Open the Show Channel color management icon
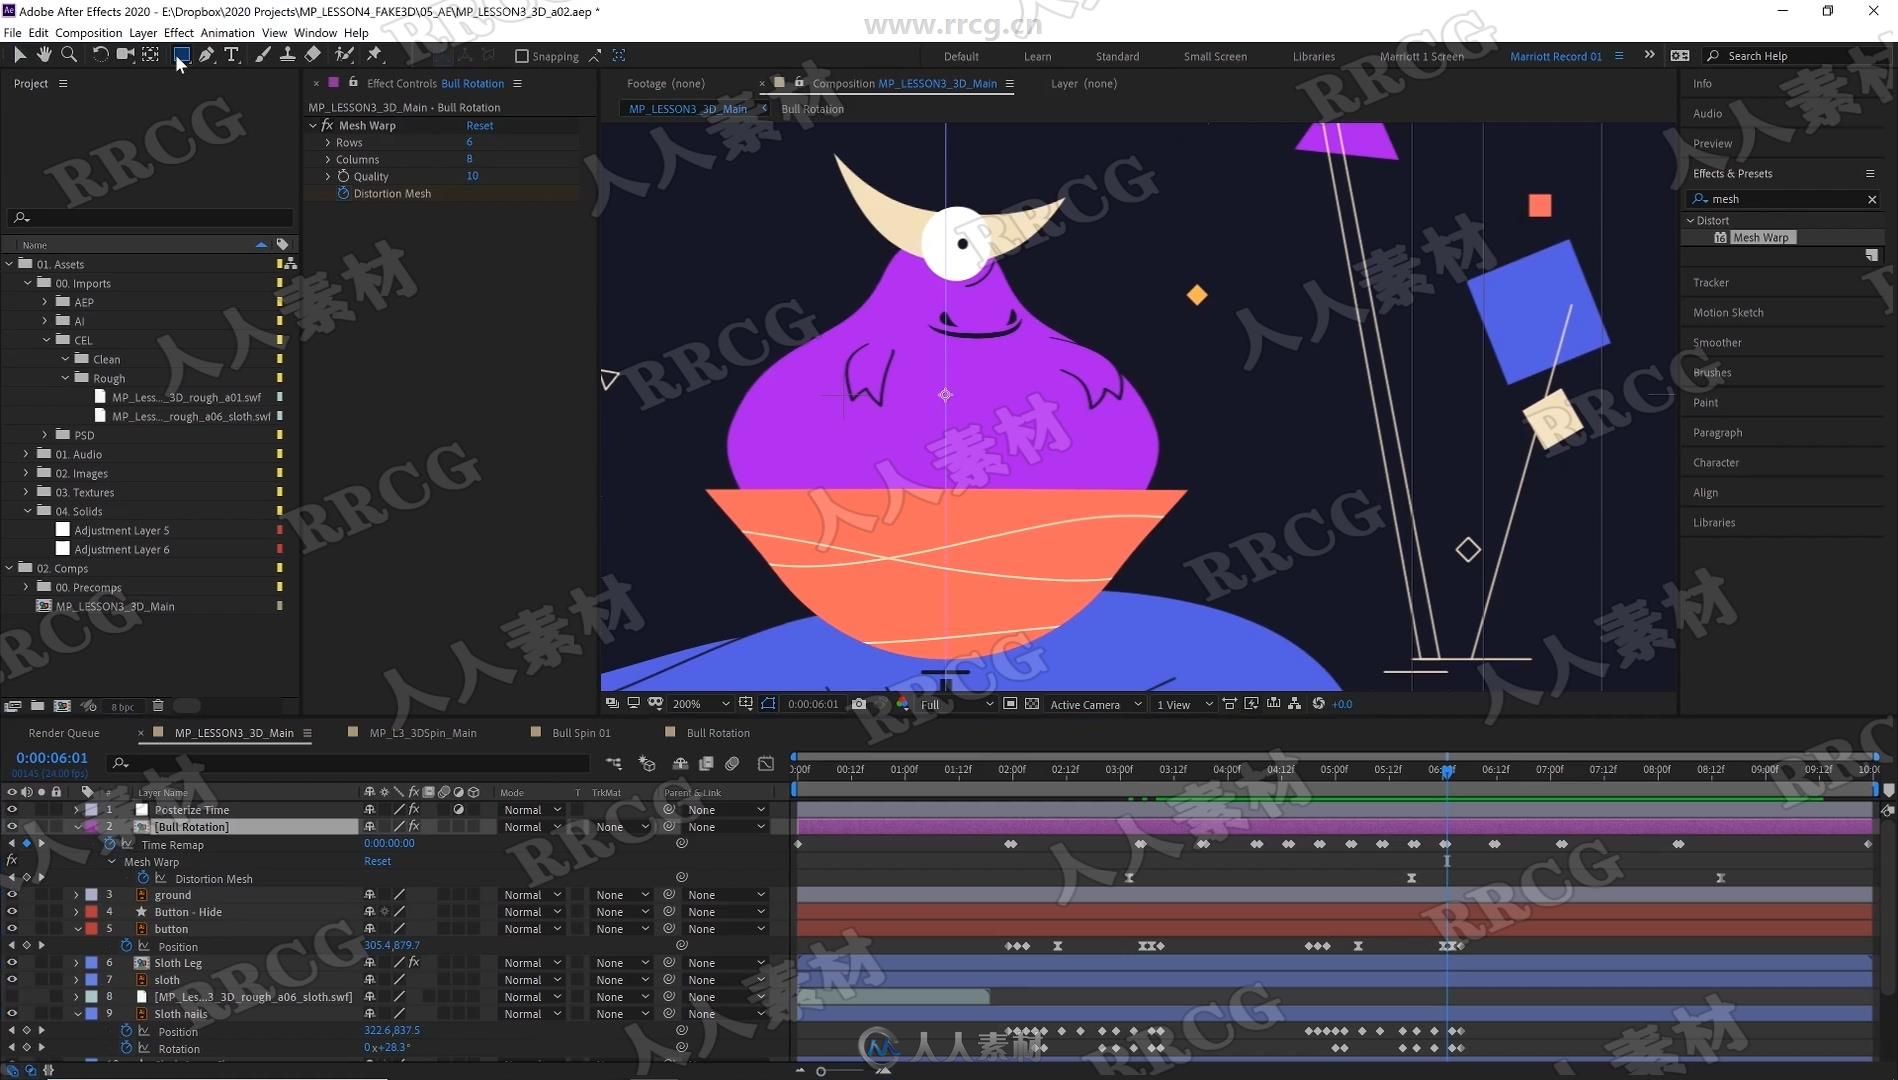The width and height of the screenshot is (1898, 1080). tap(902, 704)
